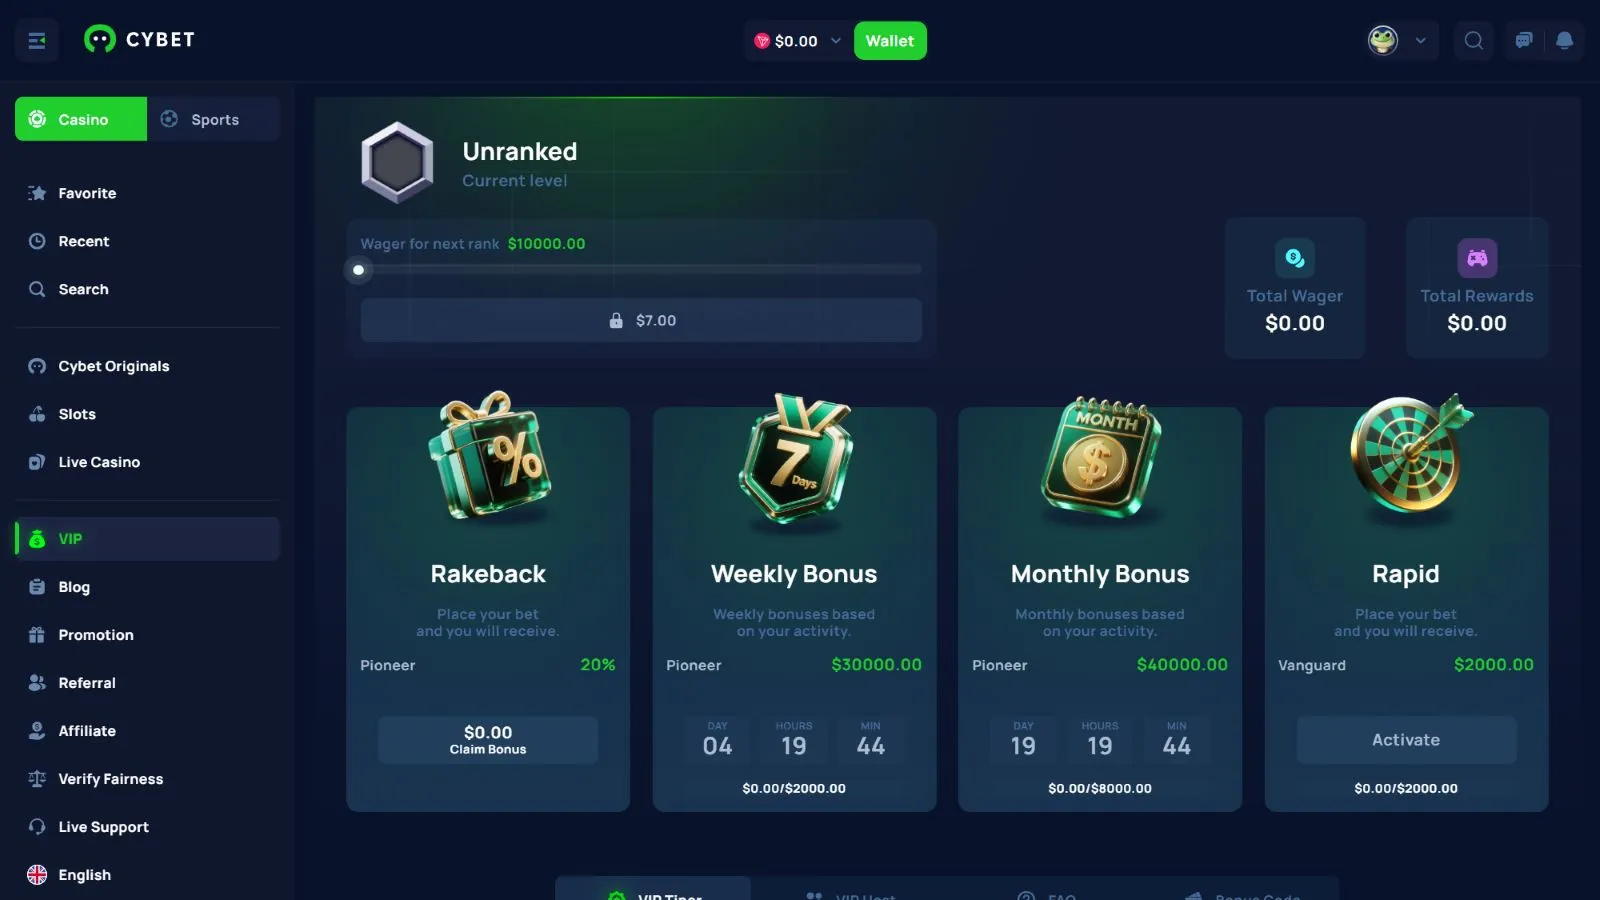Open the search magnifier in the top bar
This screenshot has width=1600, height=900.
tap(1473, 41)
